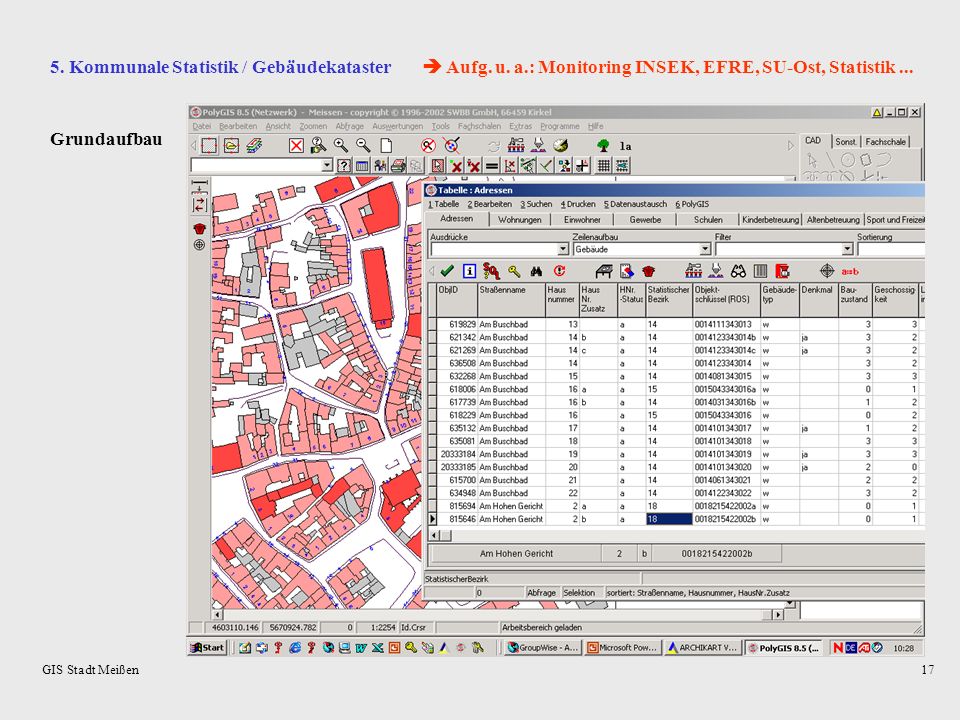Click the barcode columns icon in table toolbar
The image size is (960, 720).
pos(760,271)
